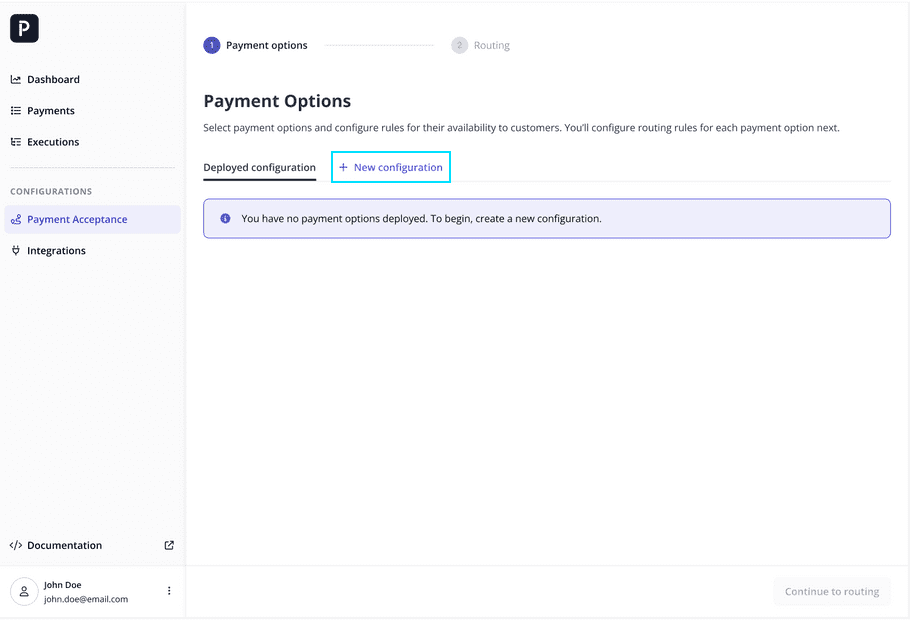Switch to Deployed configuration tab
910x620 pixels.
point(259,168)
